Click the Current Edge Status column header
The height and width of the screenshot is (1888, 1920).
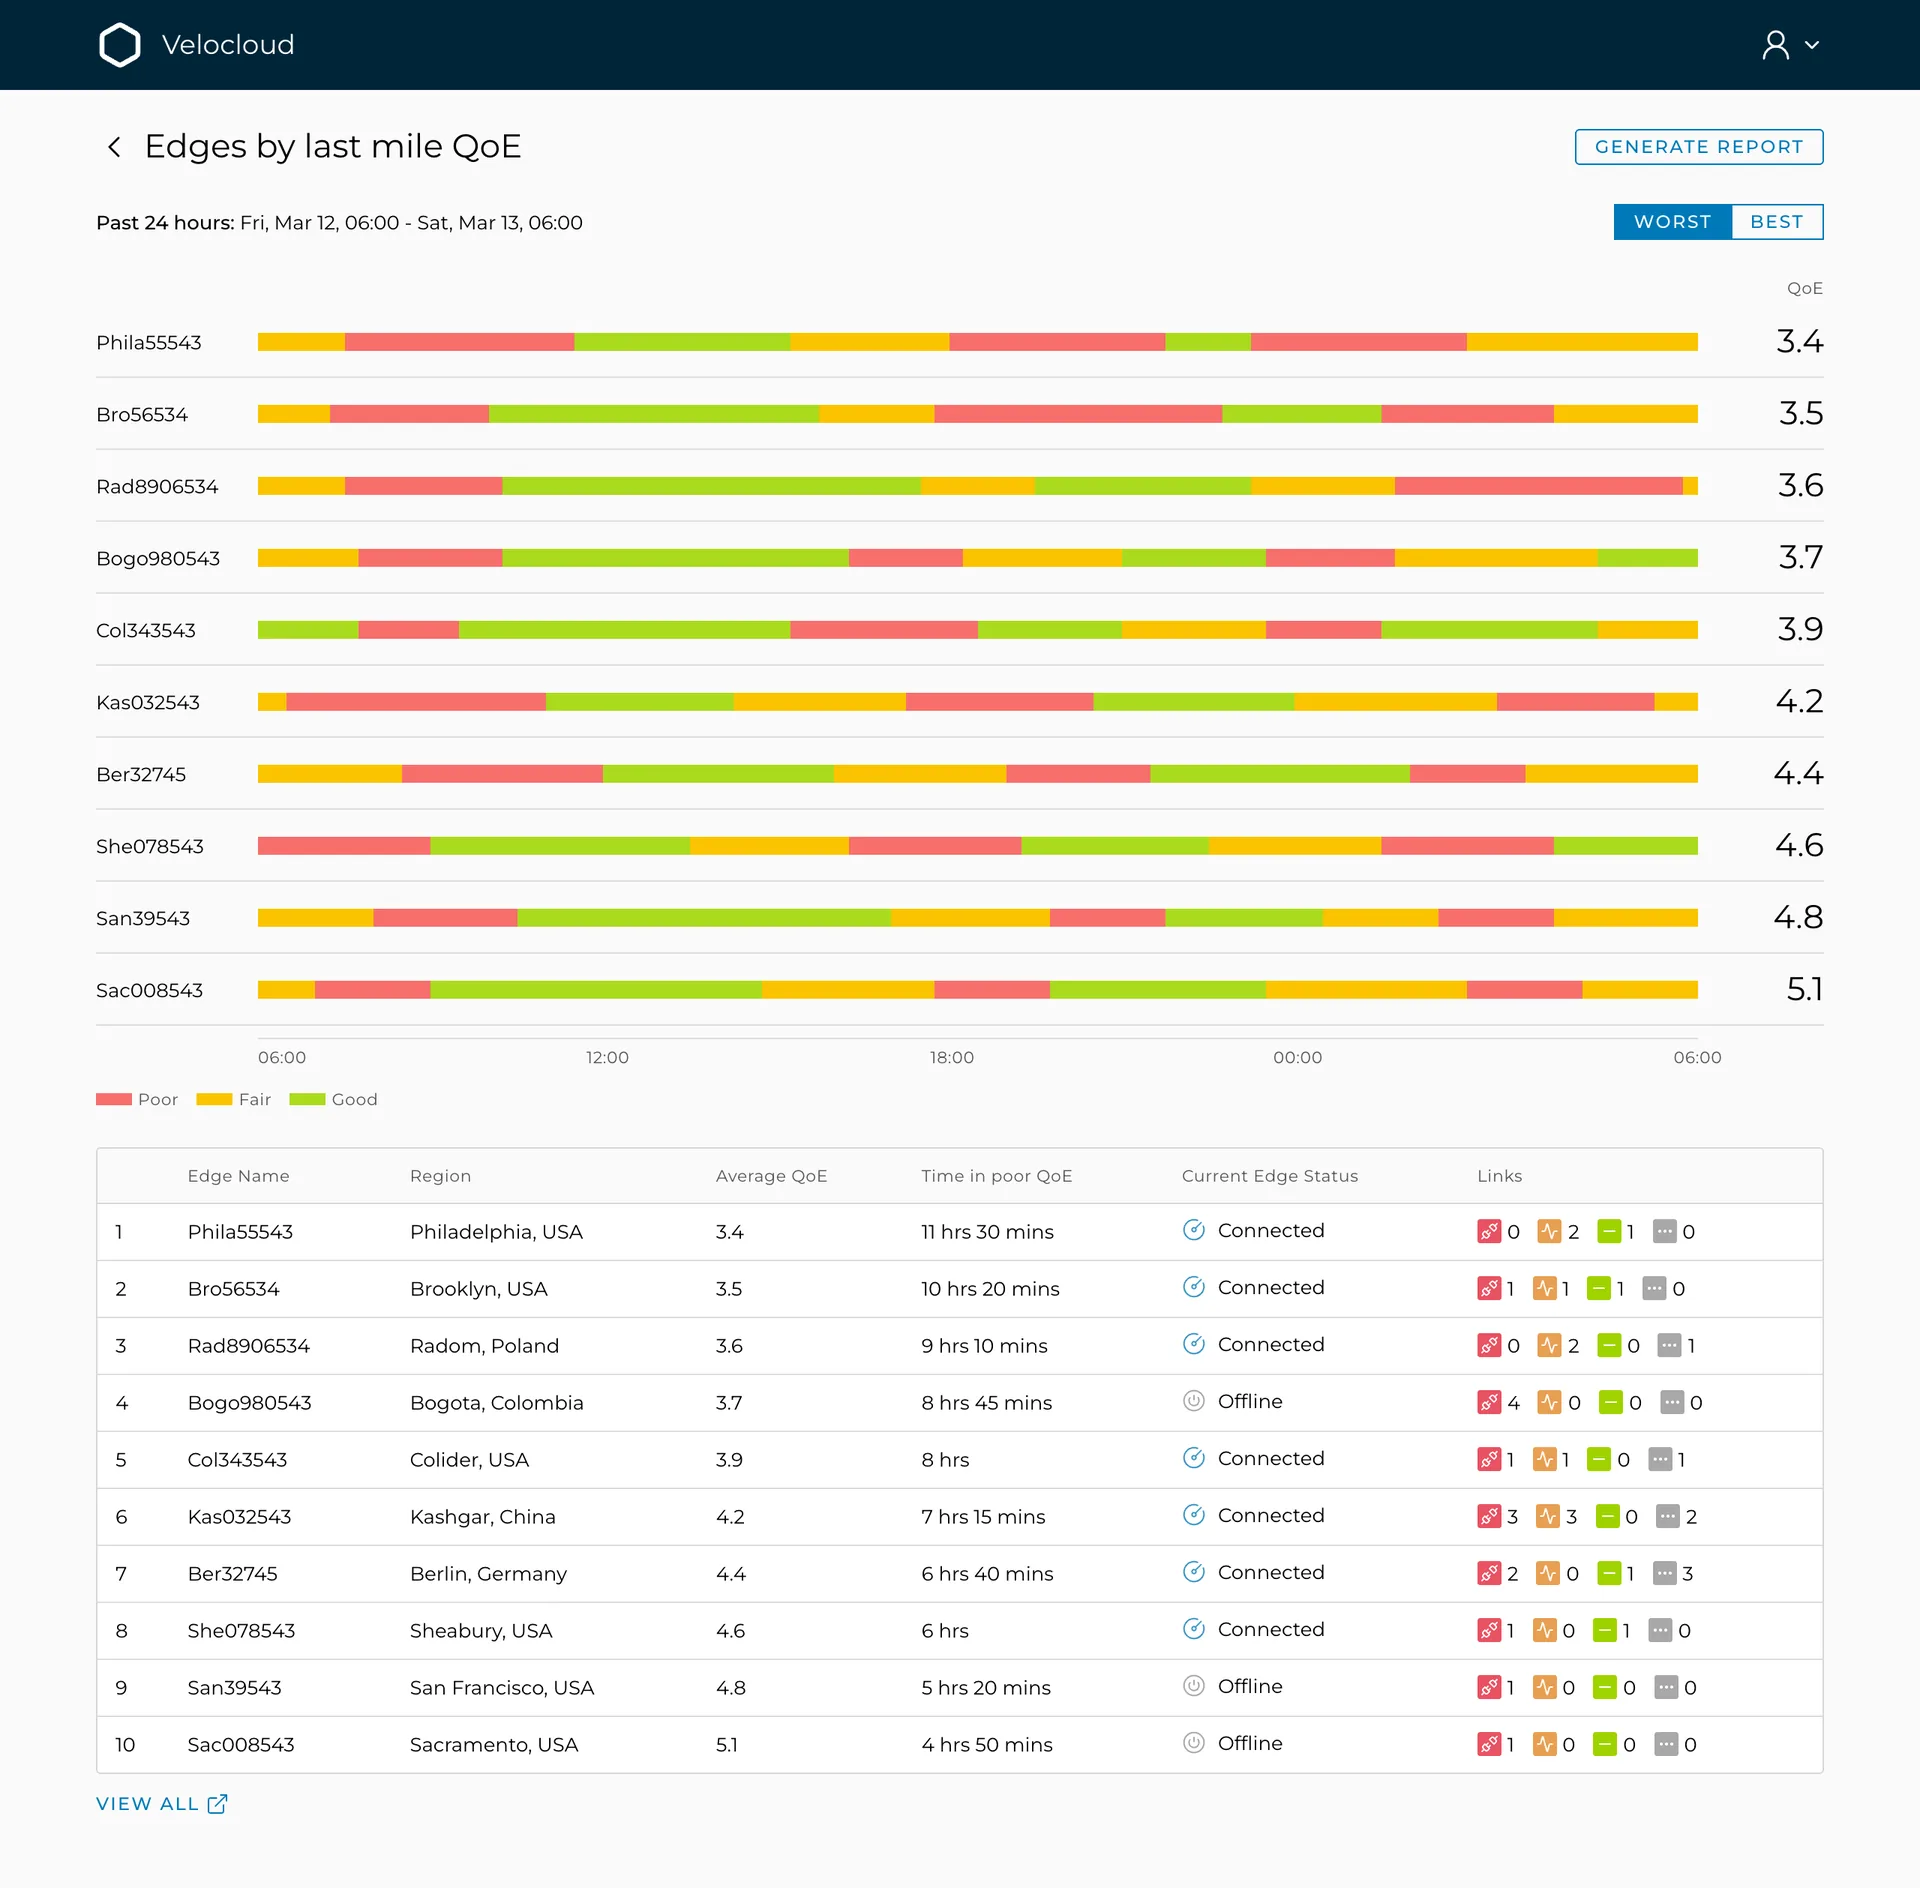1269,1176
